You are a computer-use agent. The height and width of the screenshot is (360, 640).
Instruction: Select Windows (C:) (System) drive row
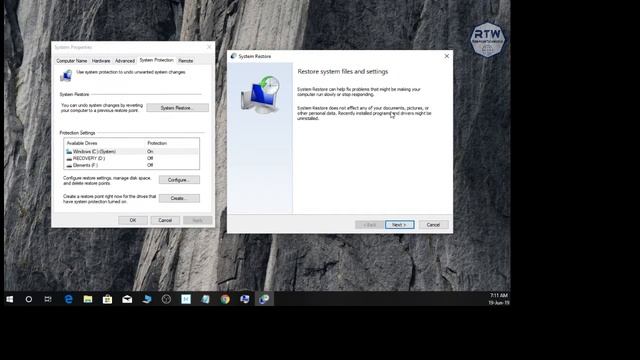tap(131, 151)
